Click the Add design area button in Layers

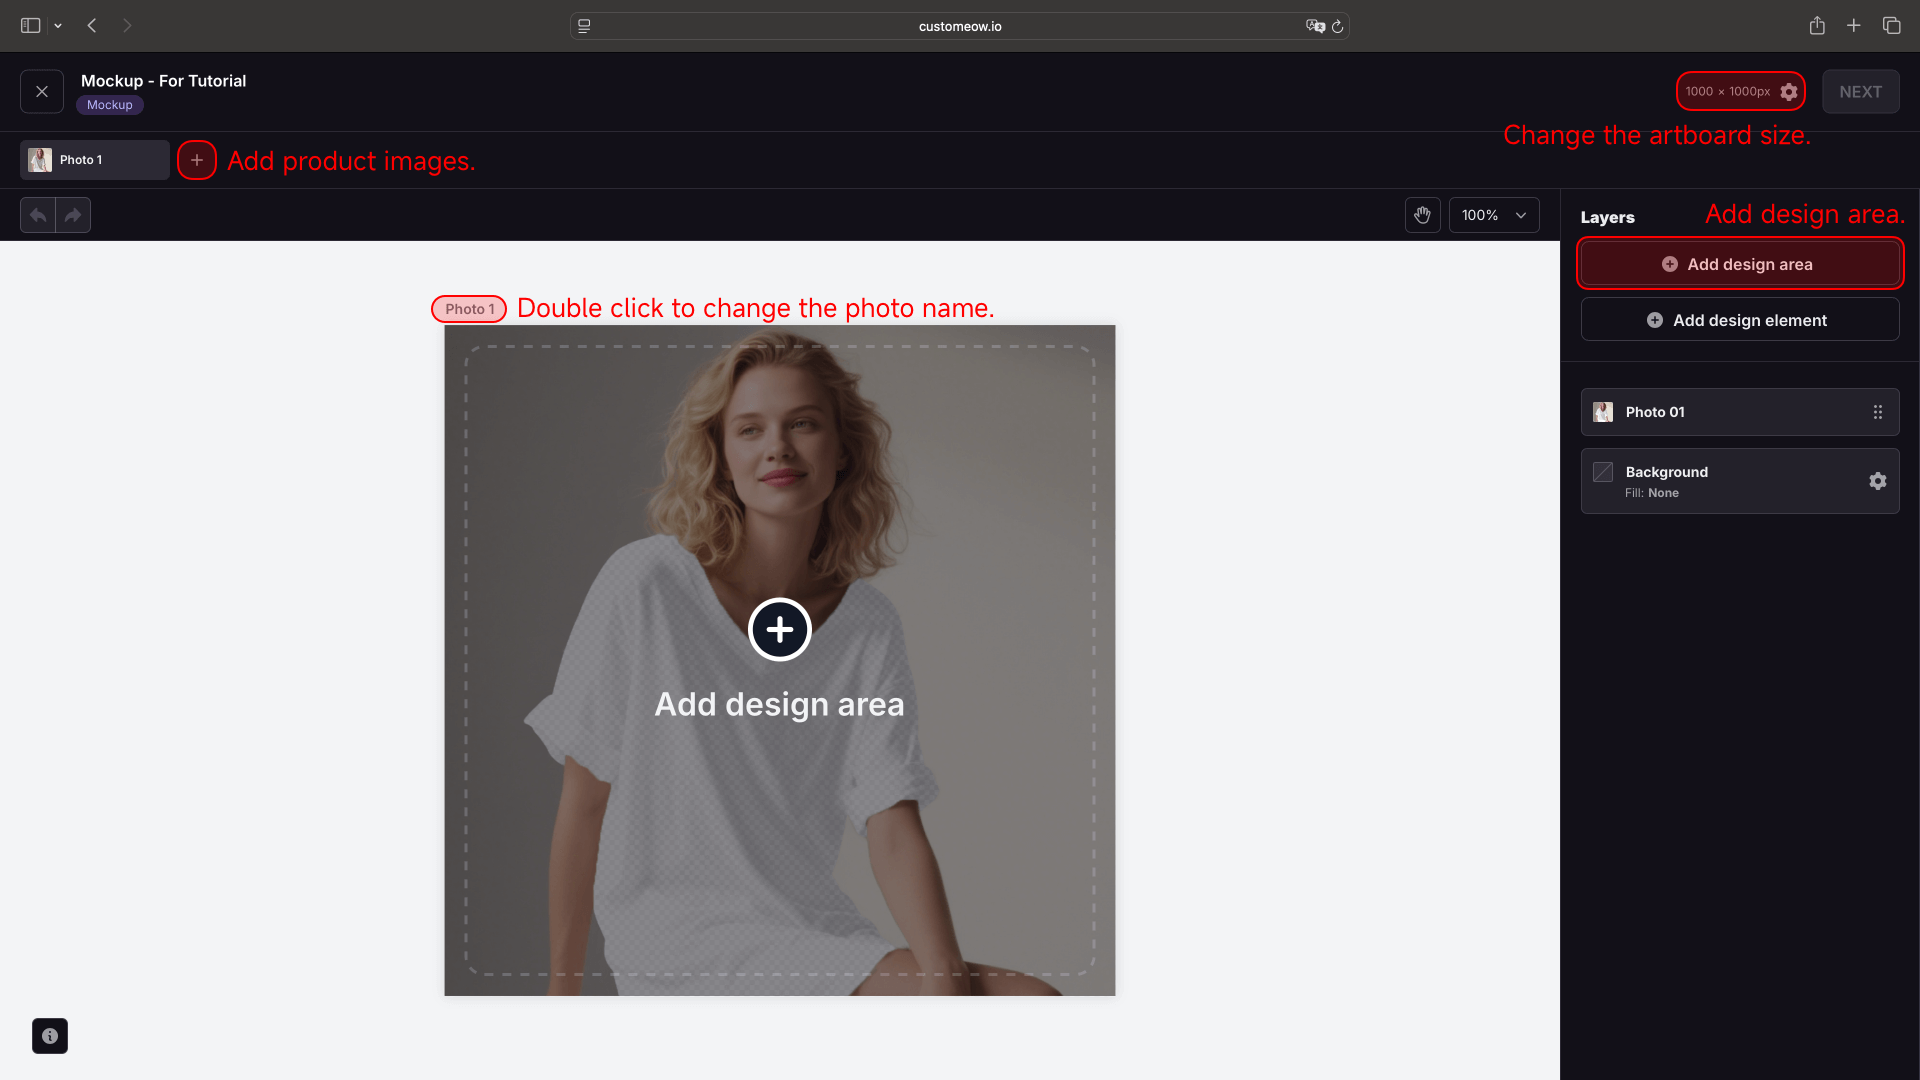coord(1740,264)
